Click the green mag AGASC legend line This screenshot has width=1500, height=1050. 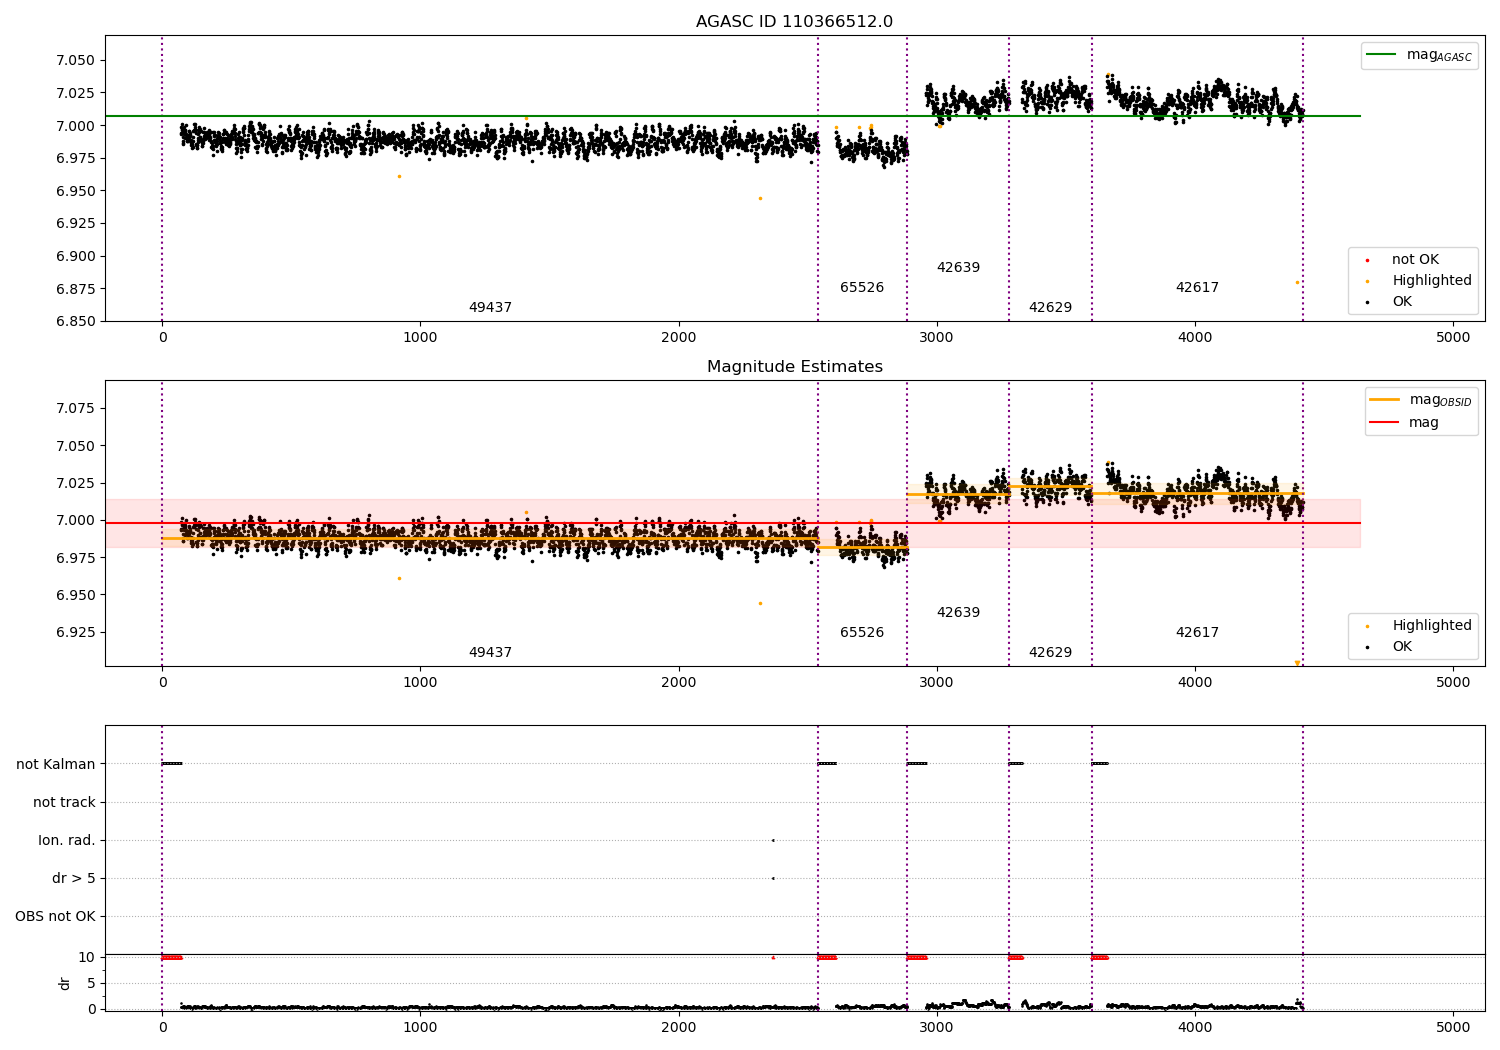coord(1383,55)
